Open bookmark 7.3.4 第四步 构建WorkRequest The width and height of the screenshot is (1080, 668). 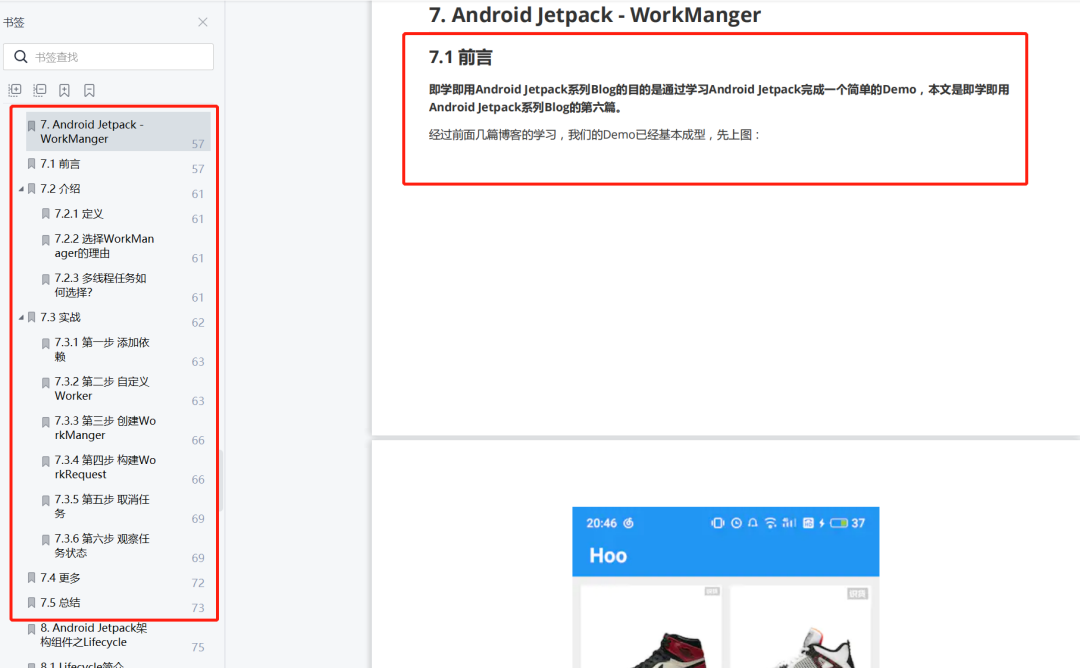[x=105, y=467]
